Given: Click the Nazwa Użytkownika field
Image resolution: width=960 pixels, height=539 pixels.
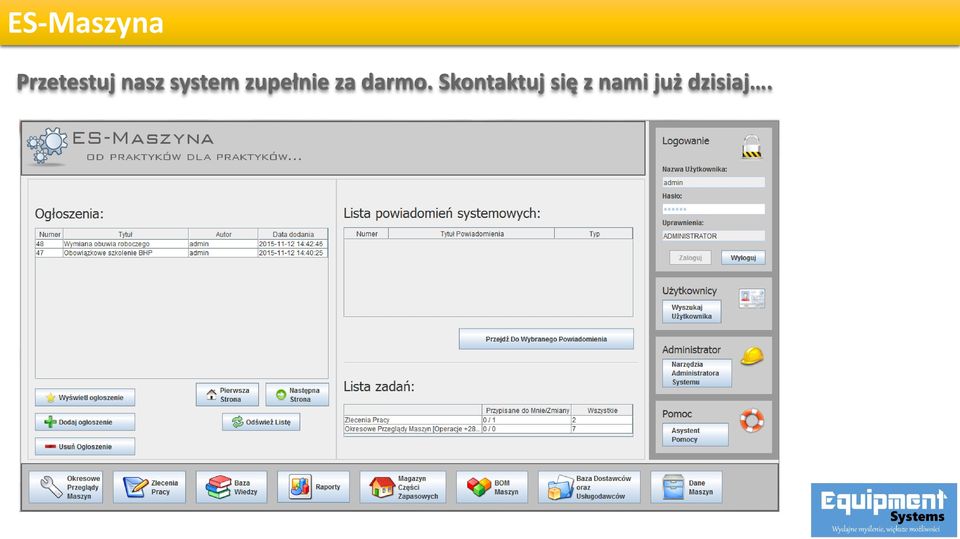Looking at the screenshot, I should tap(713, 183).
